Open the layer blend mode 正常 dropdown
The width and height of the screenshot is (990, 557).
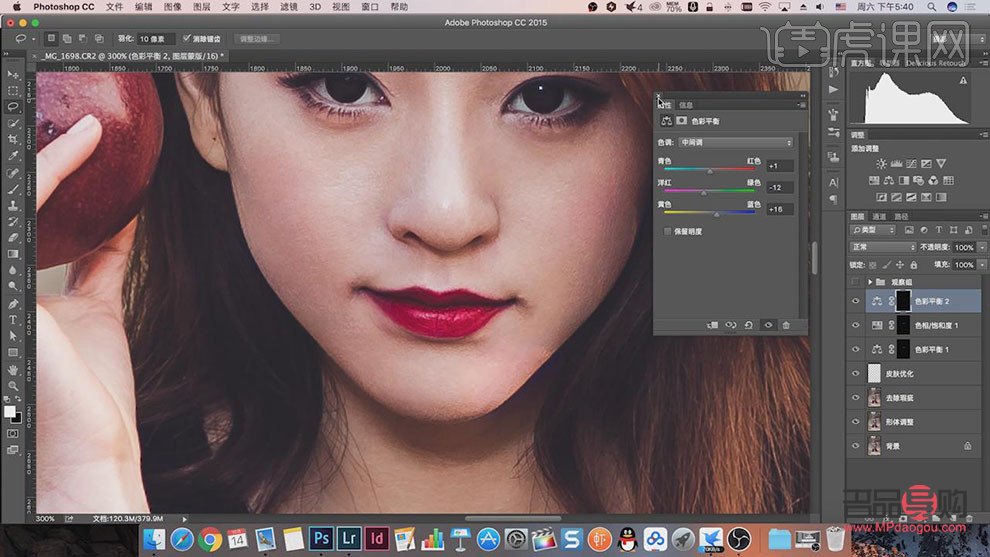click(883, 247)
